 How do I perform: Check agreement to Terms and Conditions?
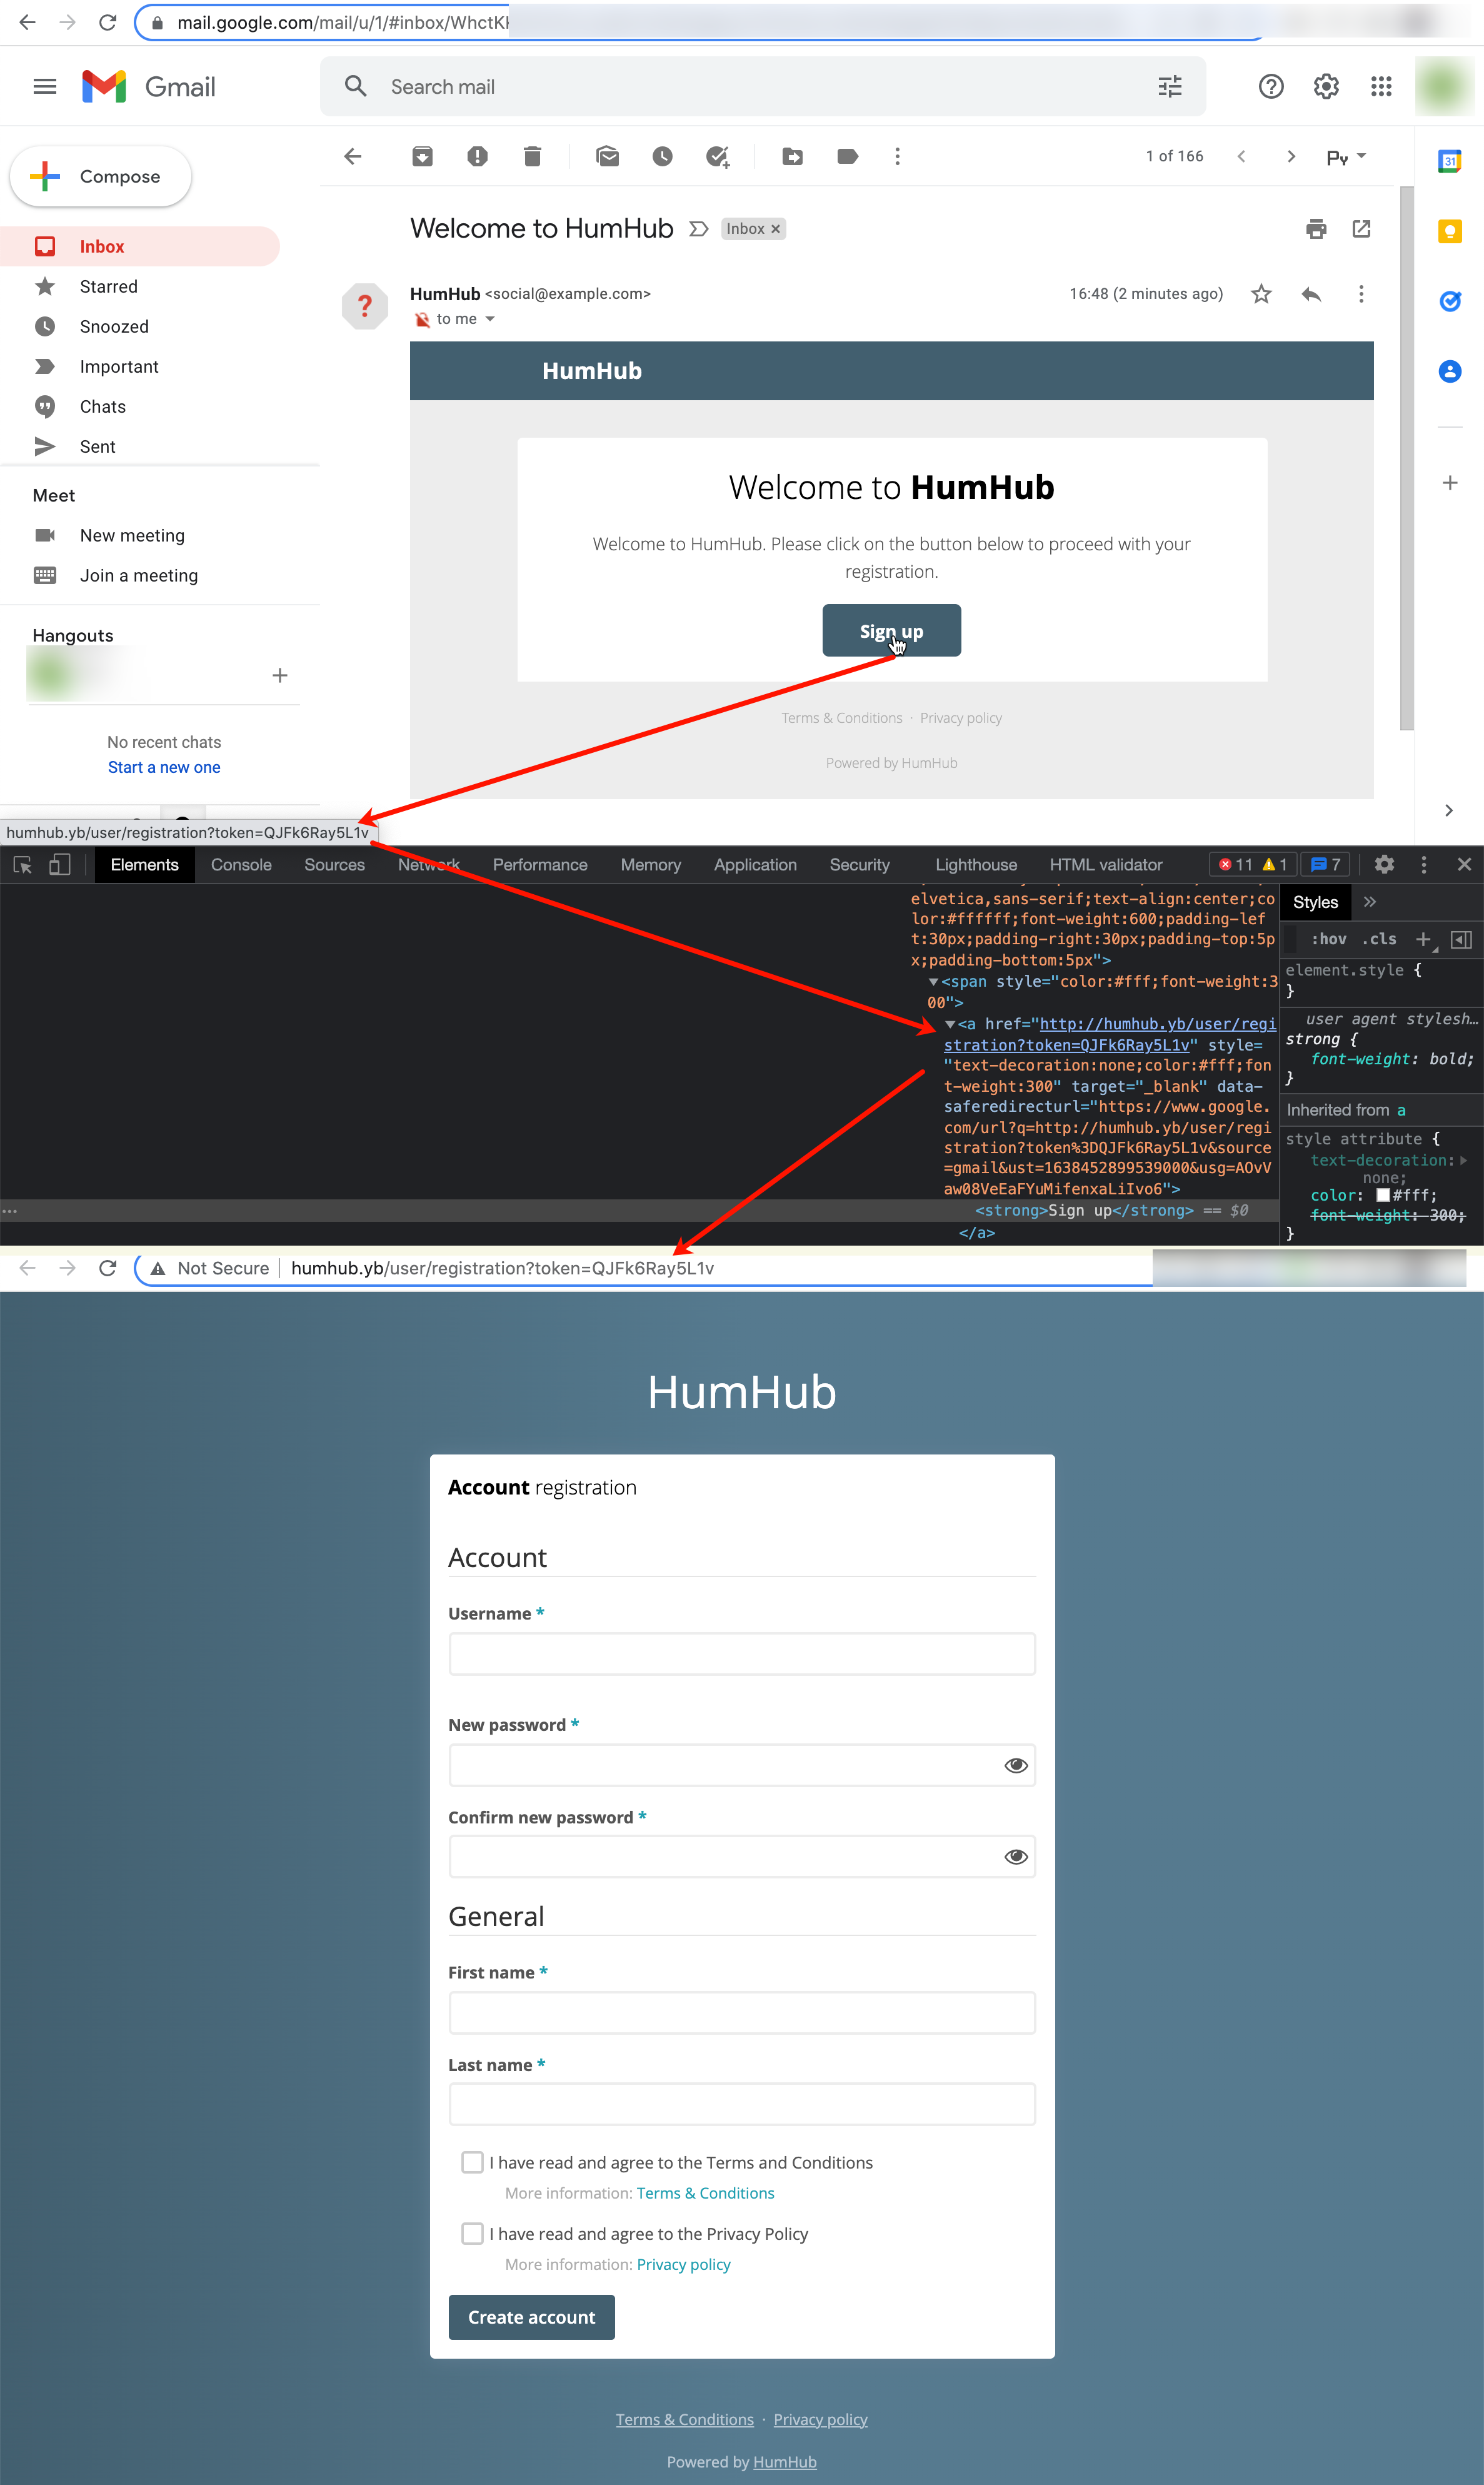tap(472, 2162)
